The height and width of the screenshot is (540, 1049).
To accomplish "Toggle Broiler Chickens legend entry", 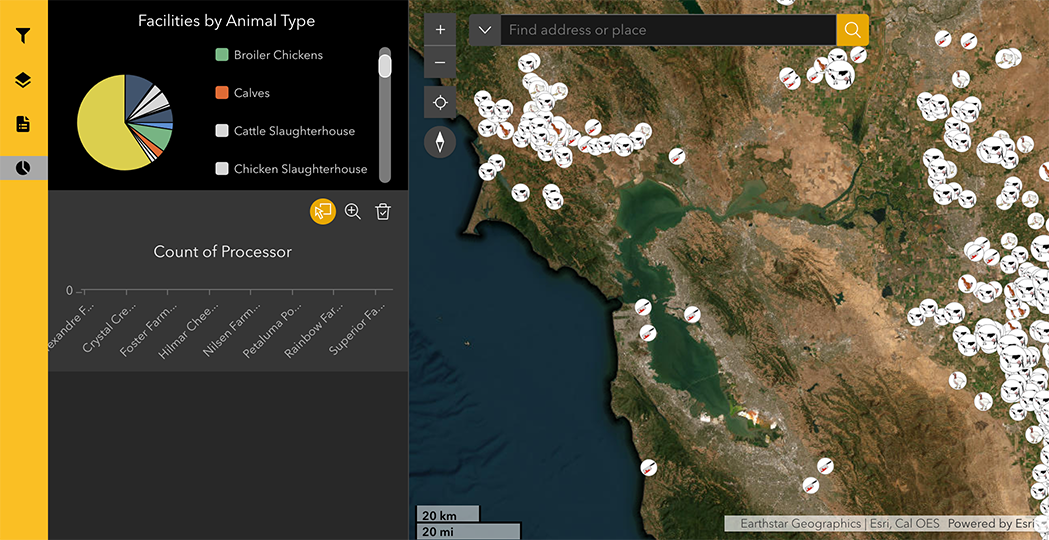I will (x=278, y=55).
